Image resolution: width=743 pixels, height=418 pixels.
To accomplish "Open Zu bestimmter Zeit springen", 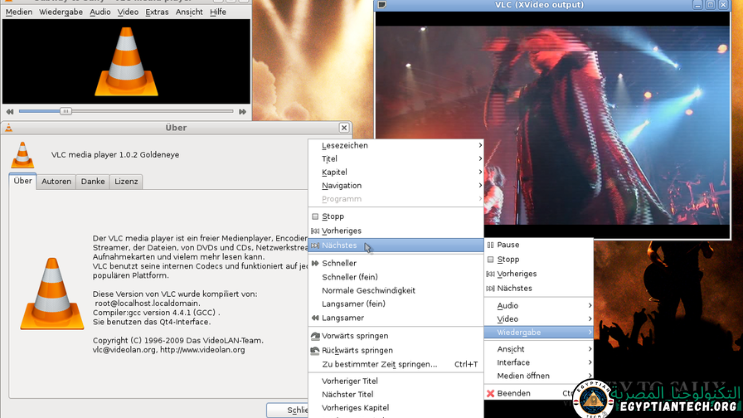I will 396,364.
